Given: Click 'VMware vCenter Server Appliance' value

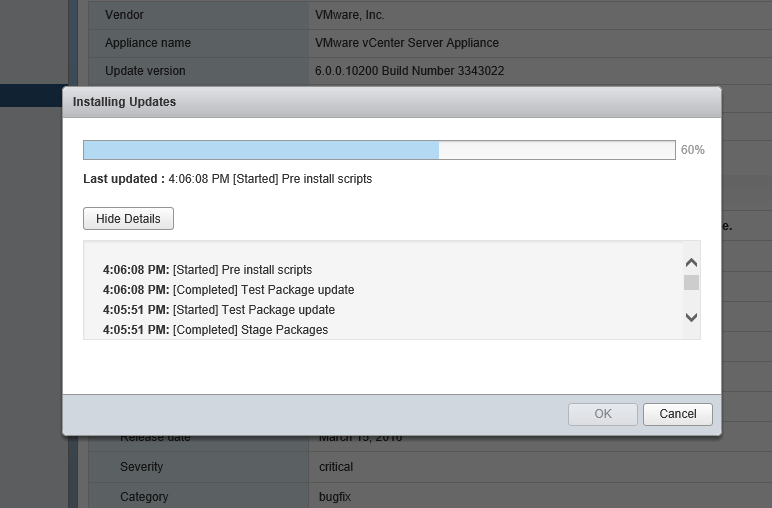Looking at the screenshot, I should tap(407, 43).
